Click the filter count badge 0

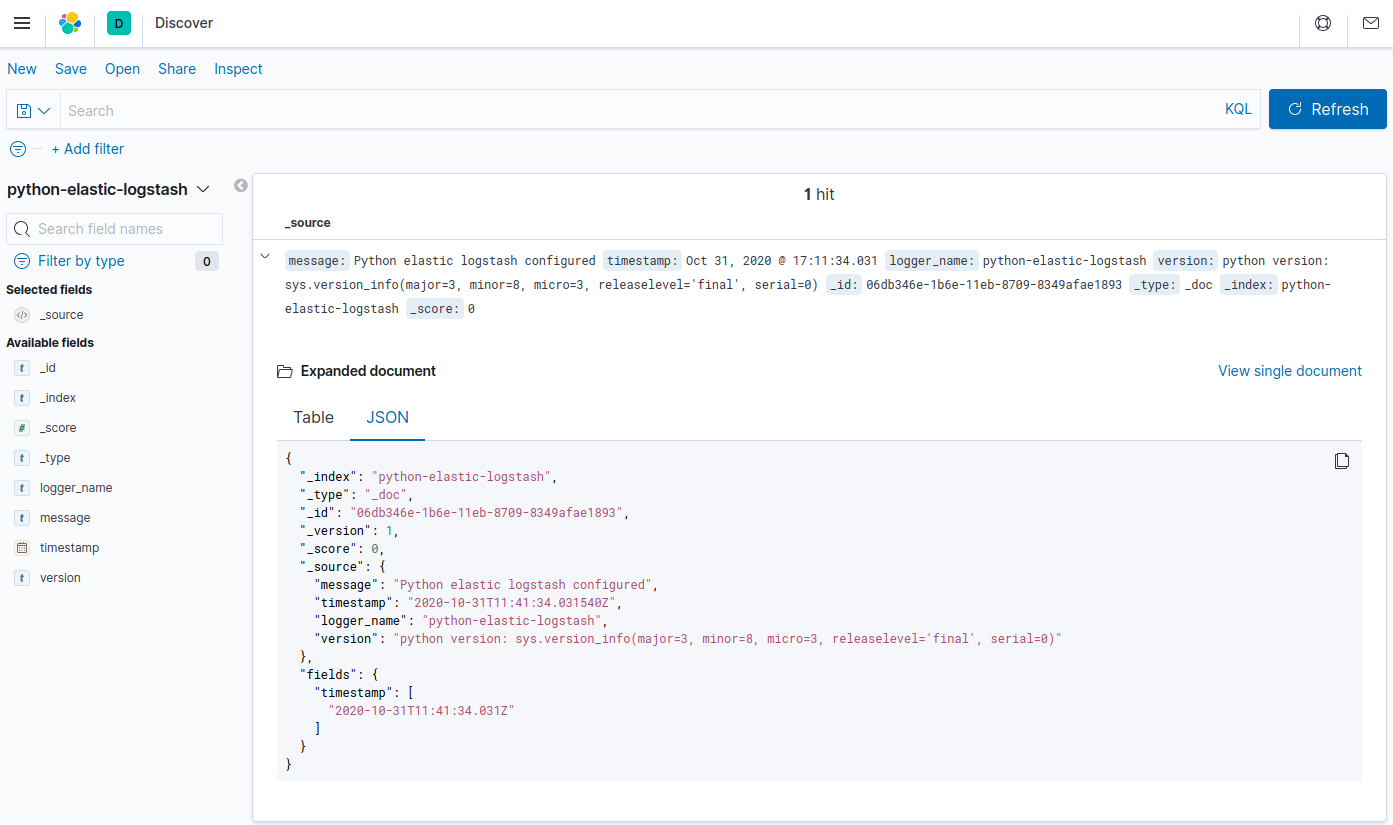click(206, 261)
